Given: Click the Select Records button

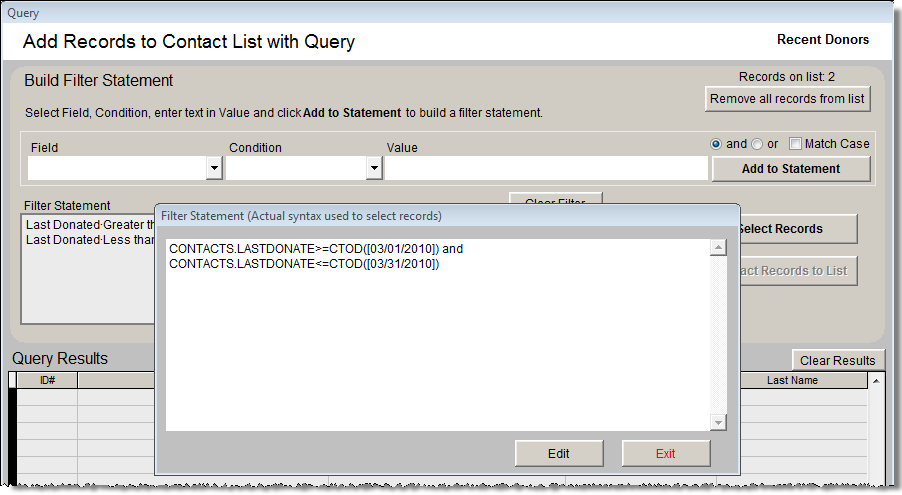Looking at the screenshot, I should click(797, 229).
